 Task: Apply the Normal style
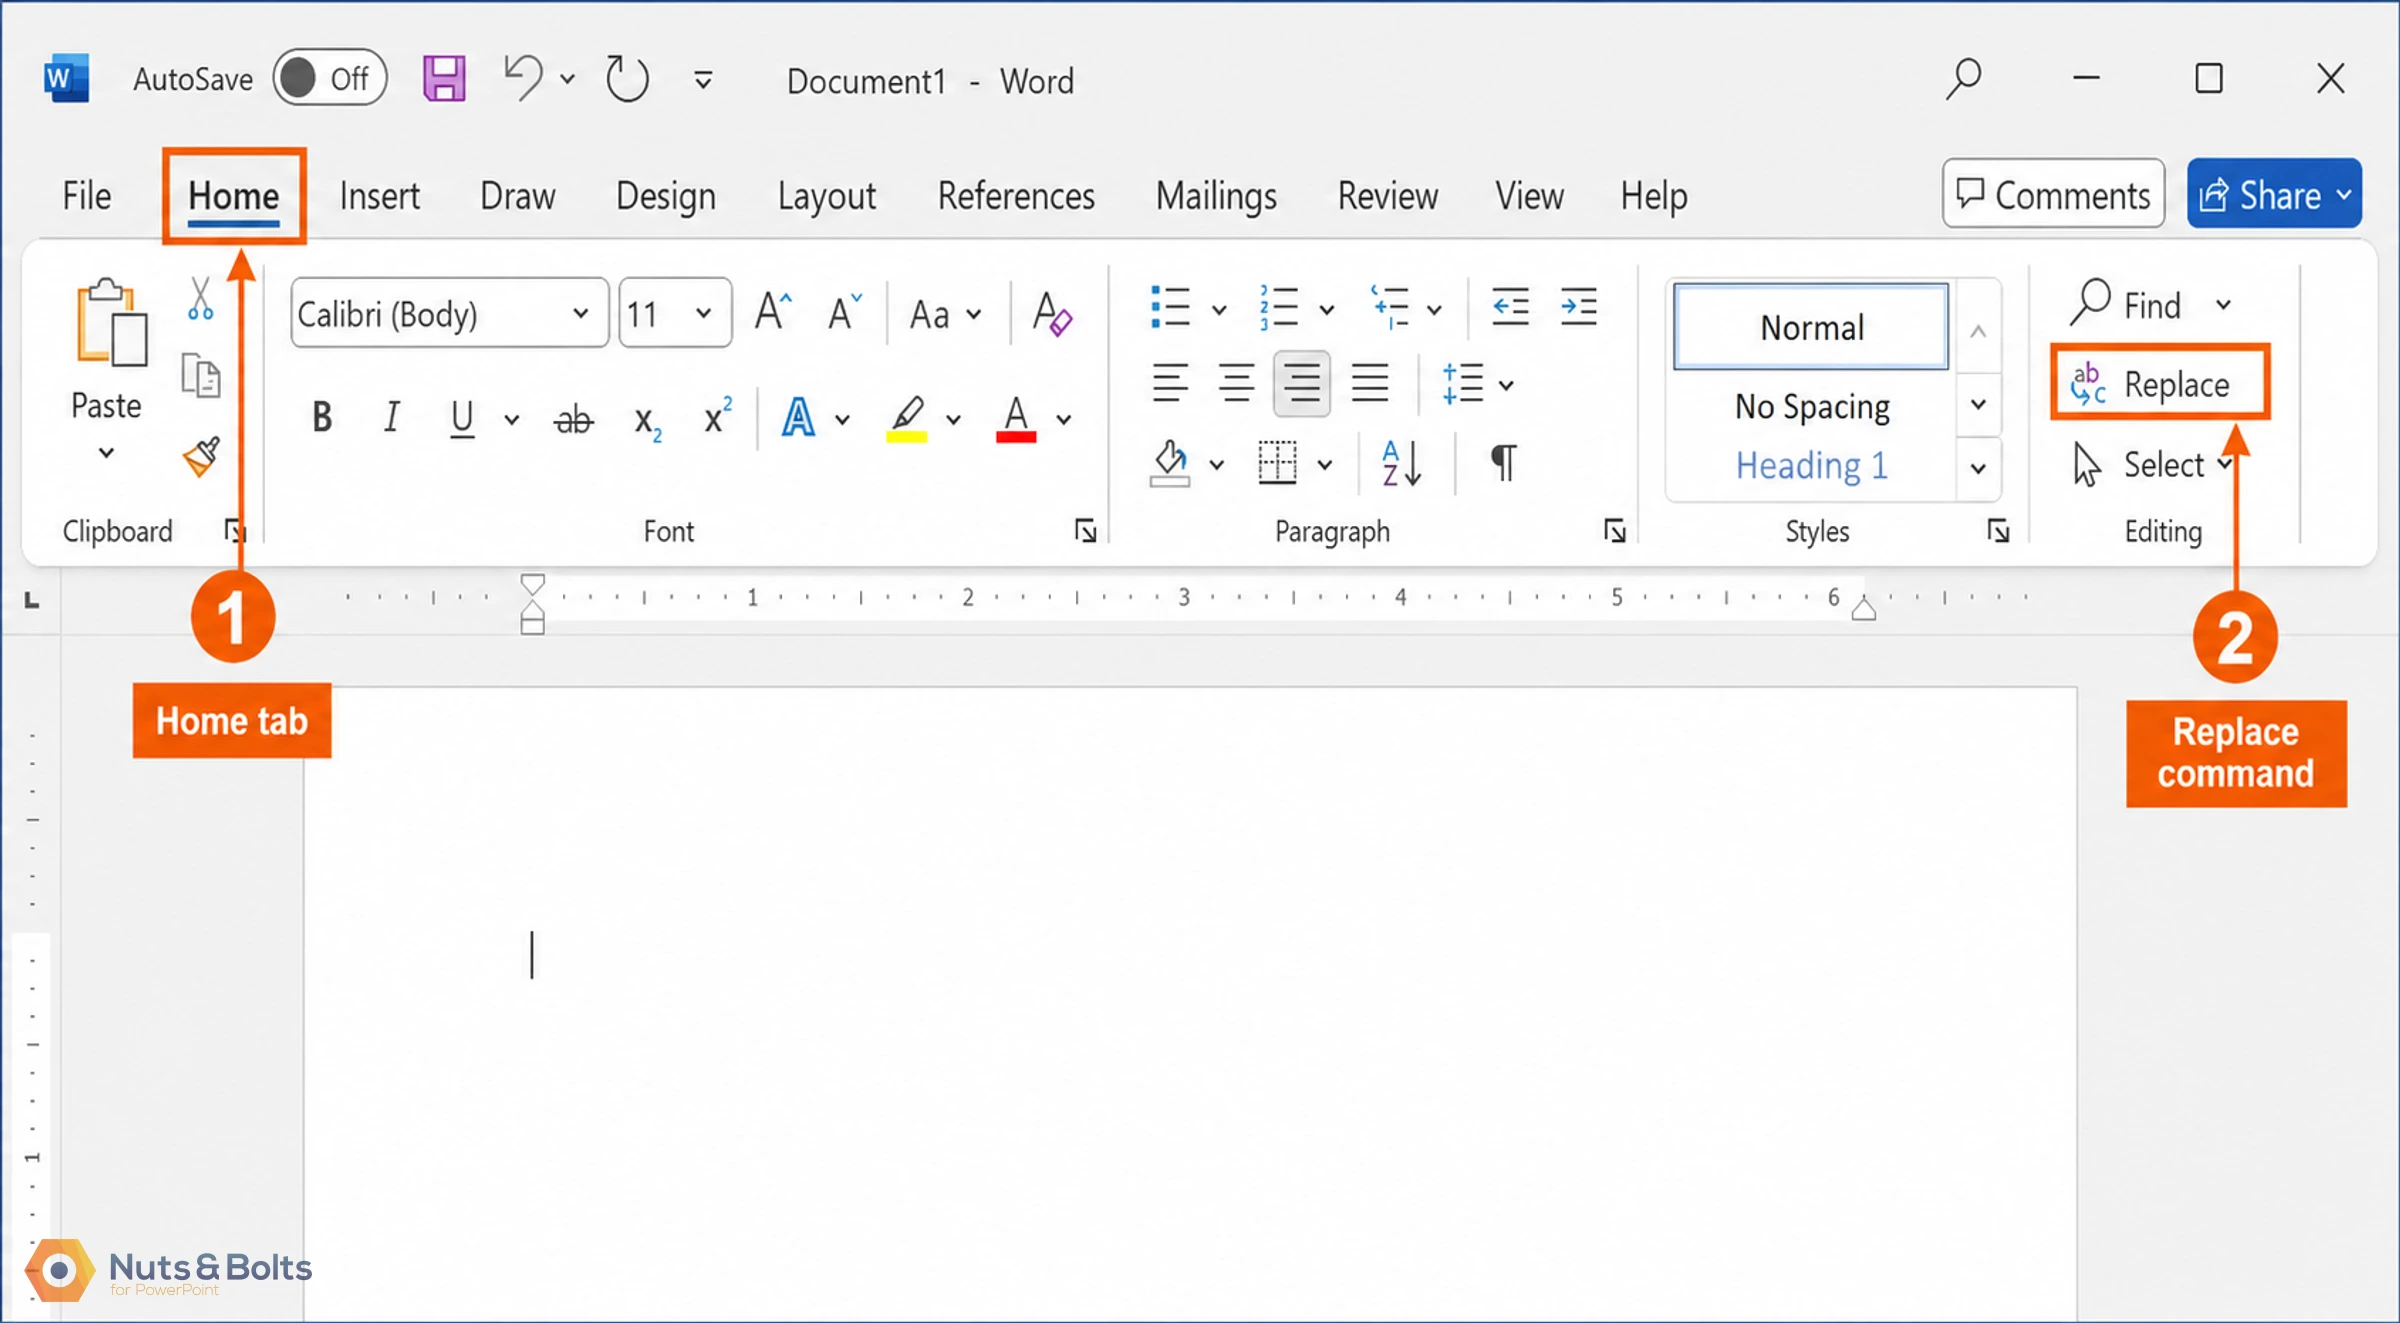[1811, 327]
